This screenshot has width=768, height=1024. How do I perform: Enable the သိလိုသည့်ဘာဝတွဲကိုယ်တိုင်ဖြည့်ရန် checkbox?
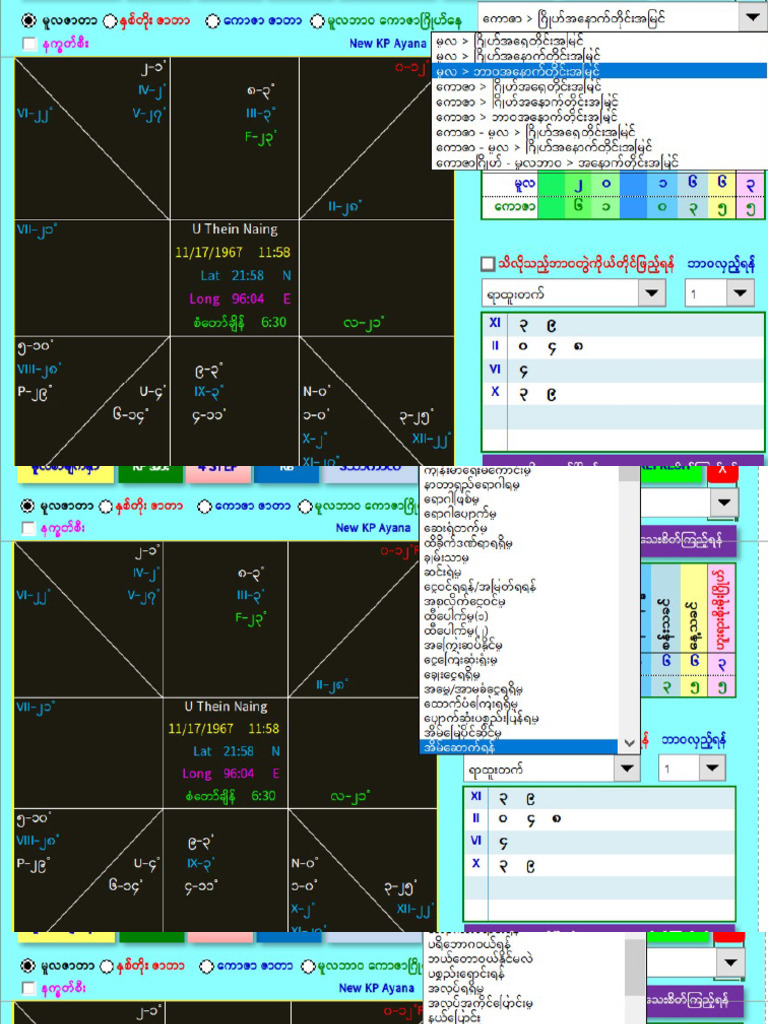tap(487, 264)
